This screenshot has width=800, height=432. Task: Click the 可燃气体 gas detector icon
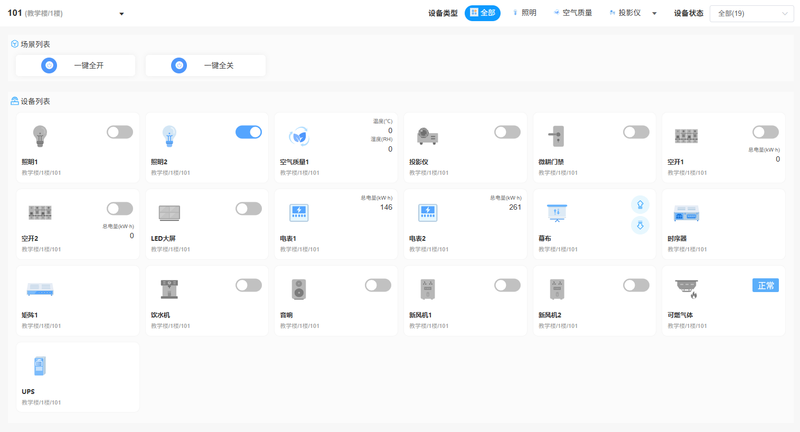[686, 289]
